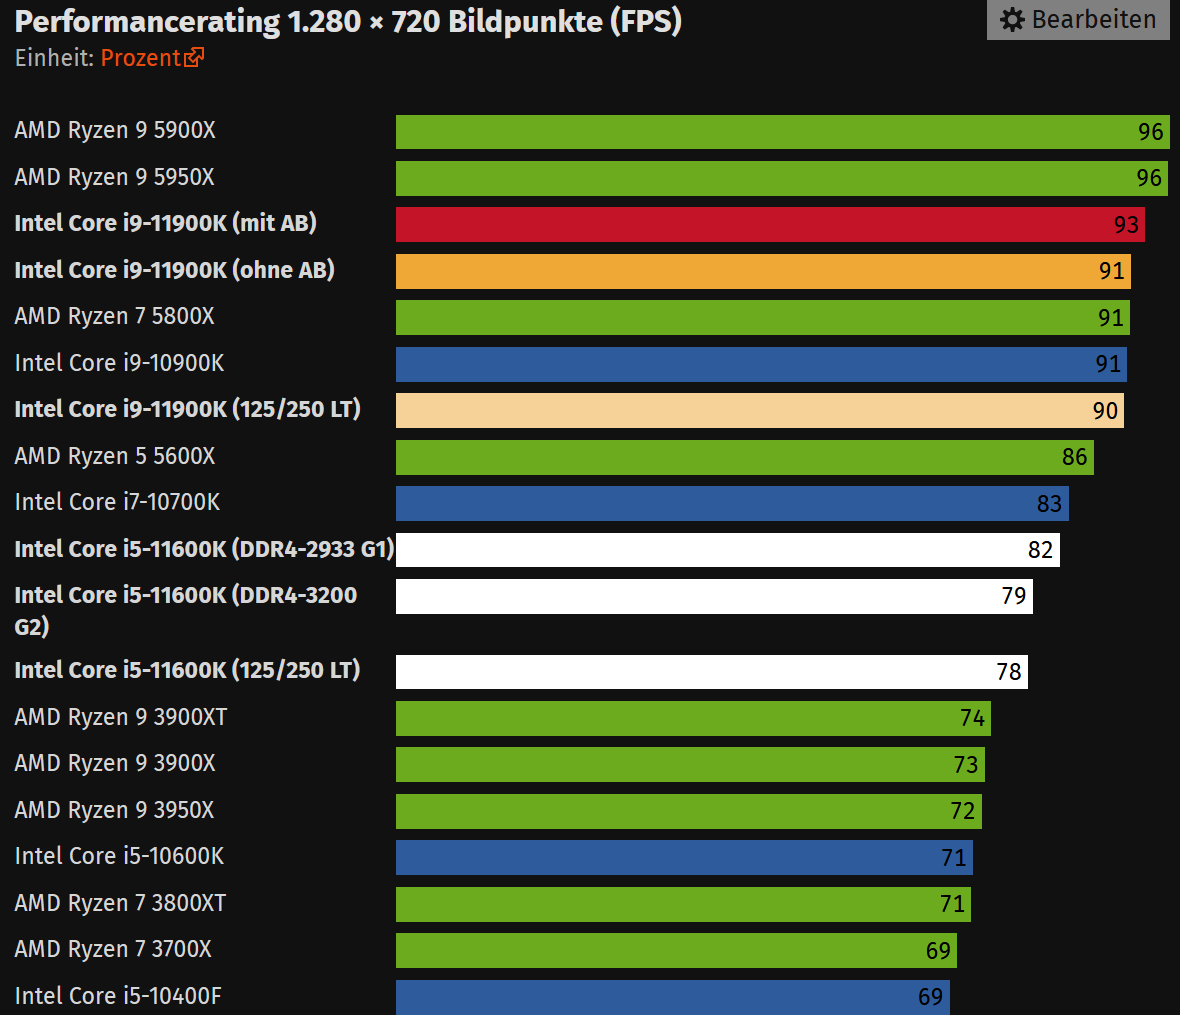The width and height of the screenshot is (1180, 1015).
Task: Select the AMD Ryzen 7 5800X label
Action: click(x=114, y=317)
